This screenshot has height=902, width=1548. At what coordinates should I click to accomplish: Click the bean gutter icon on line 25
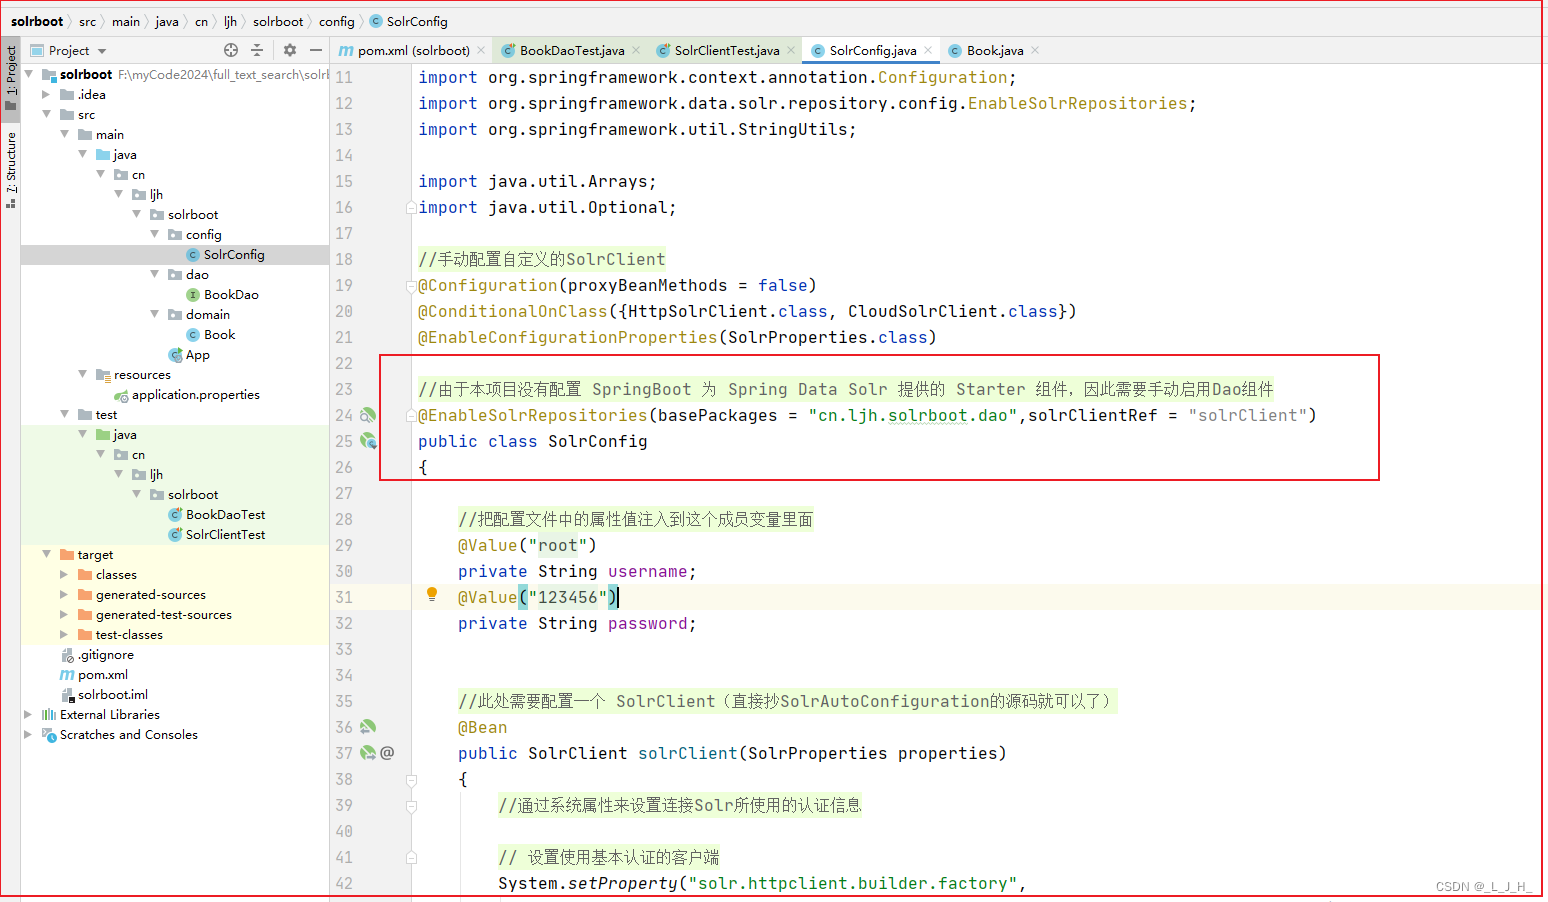(368, 441)
